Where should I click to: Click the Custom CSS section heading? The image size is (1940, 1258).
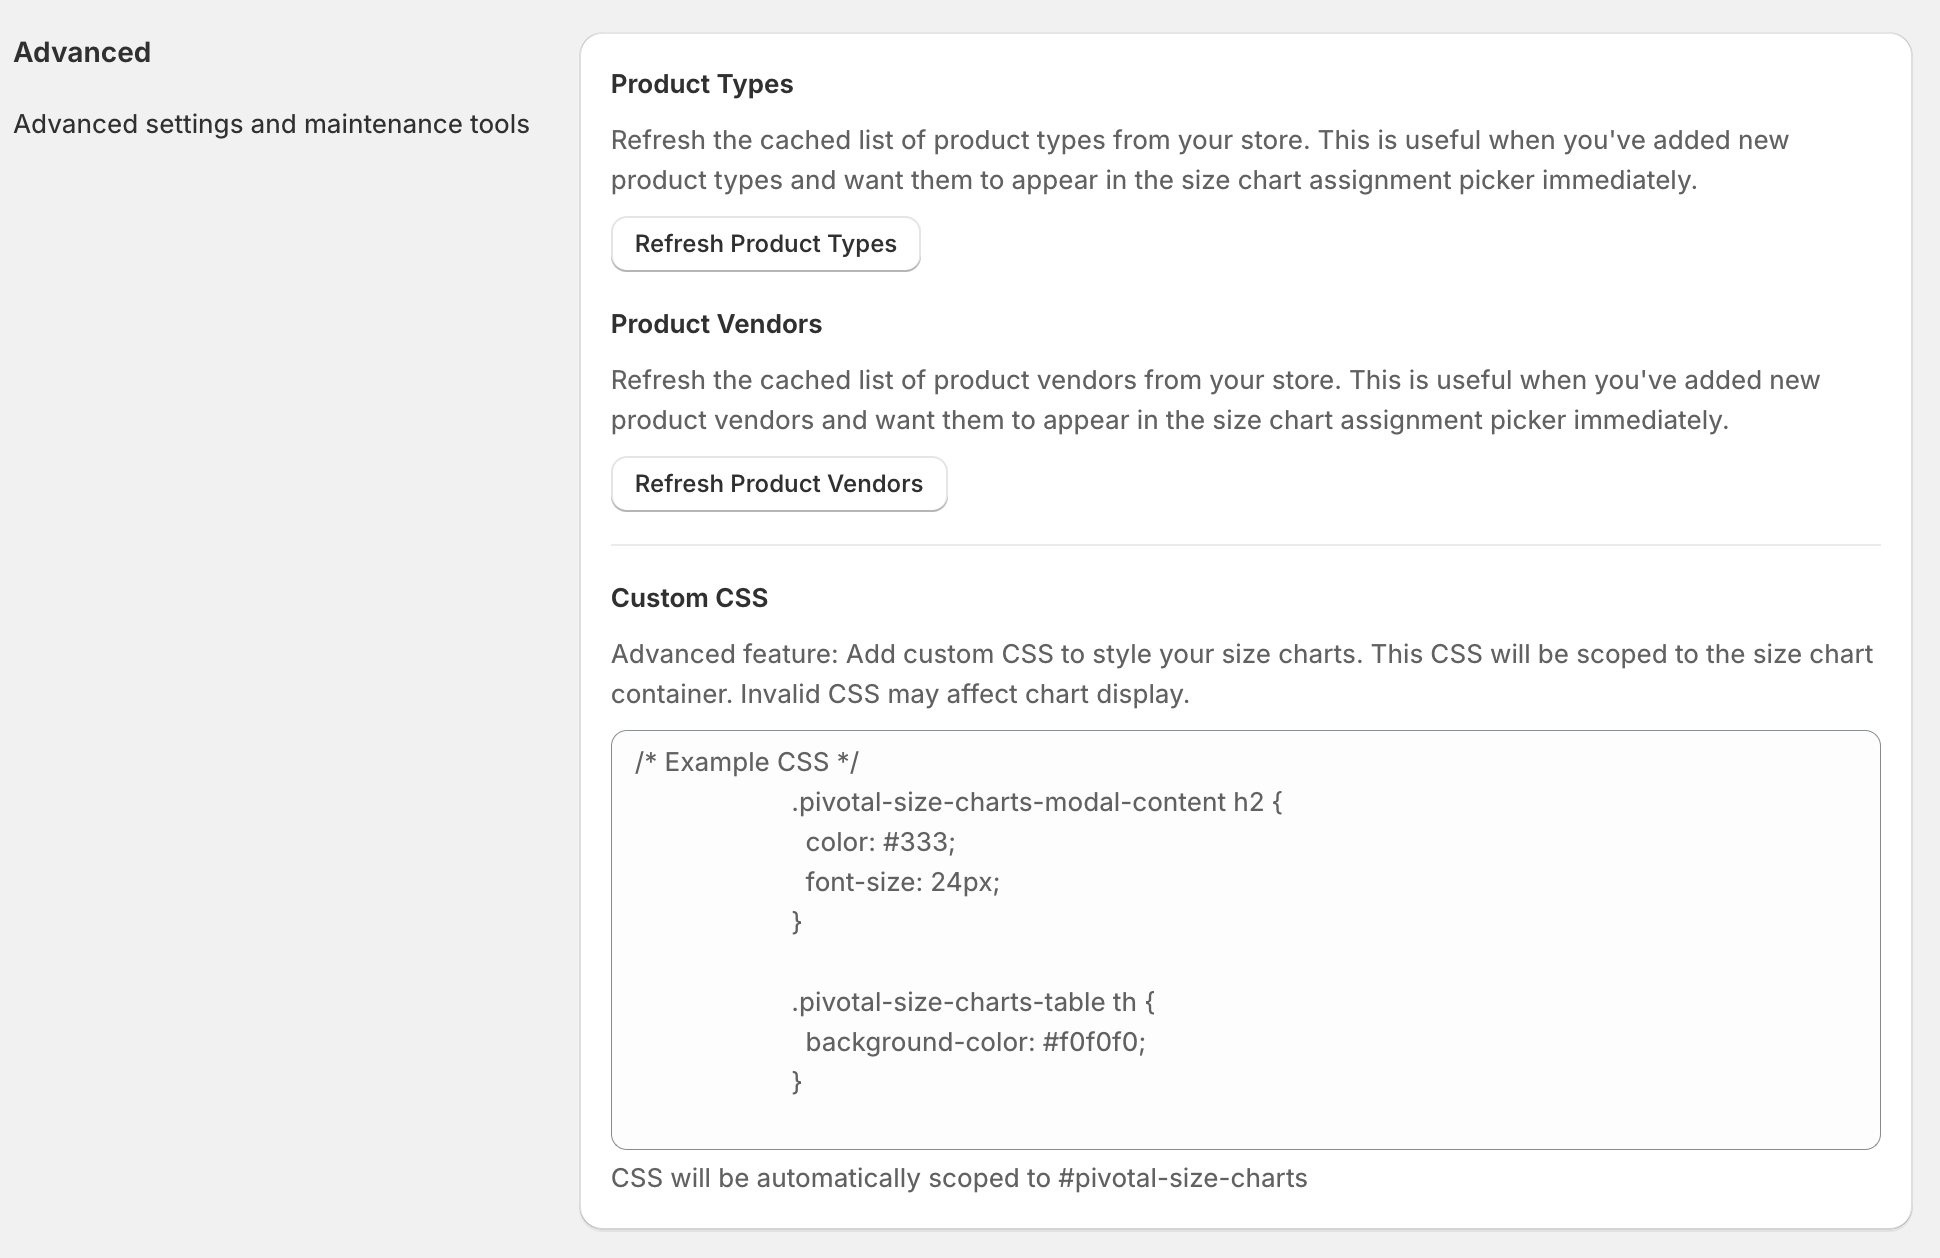click(x=689, y=598)
